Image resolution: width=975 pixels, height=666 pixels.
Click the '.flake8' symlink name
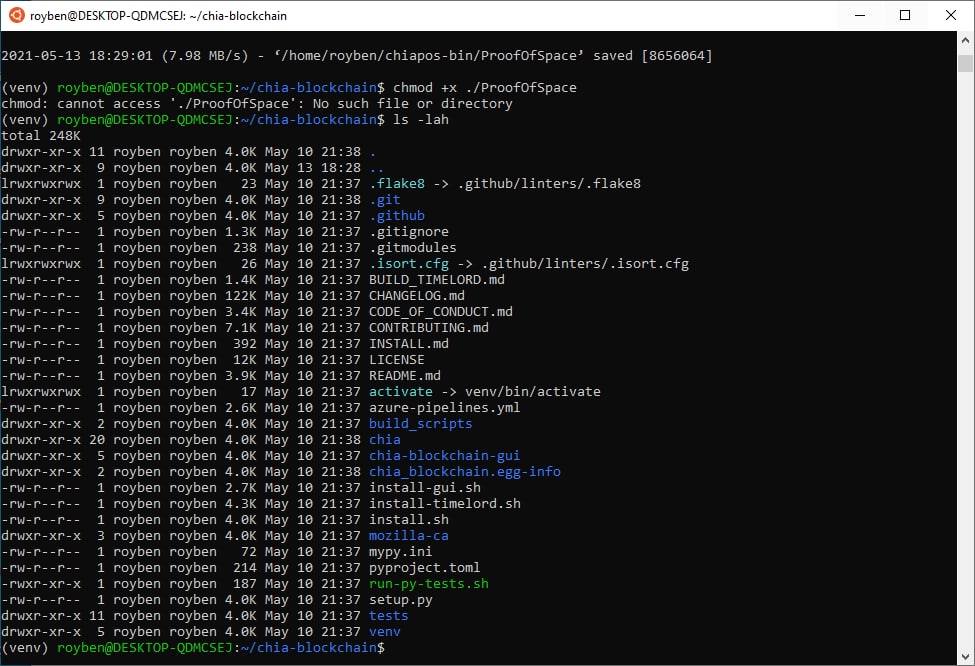397,183
